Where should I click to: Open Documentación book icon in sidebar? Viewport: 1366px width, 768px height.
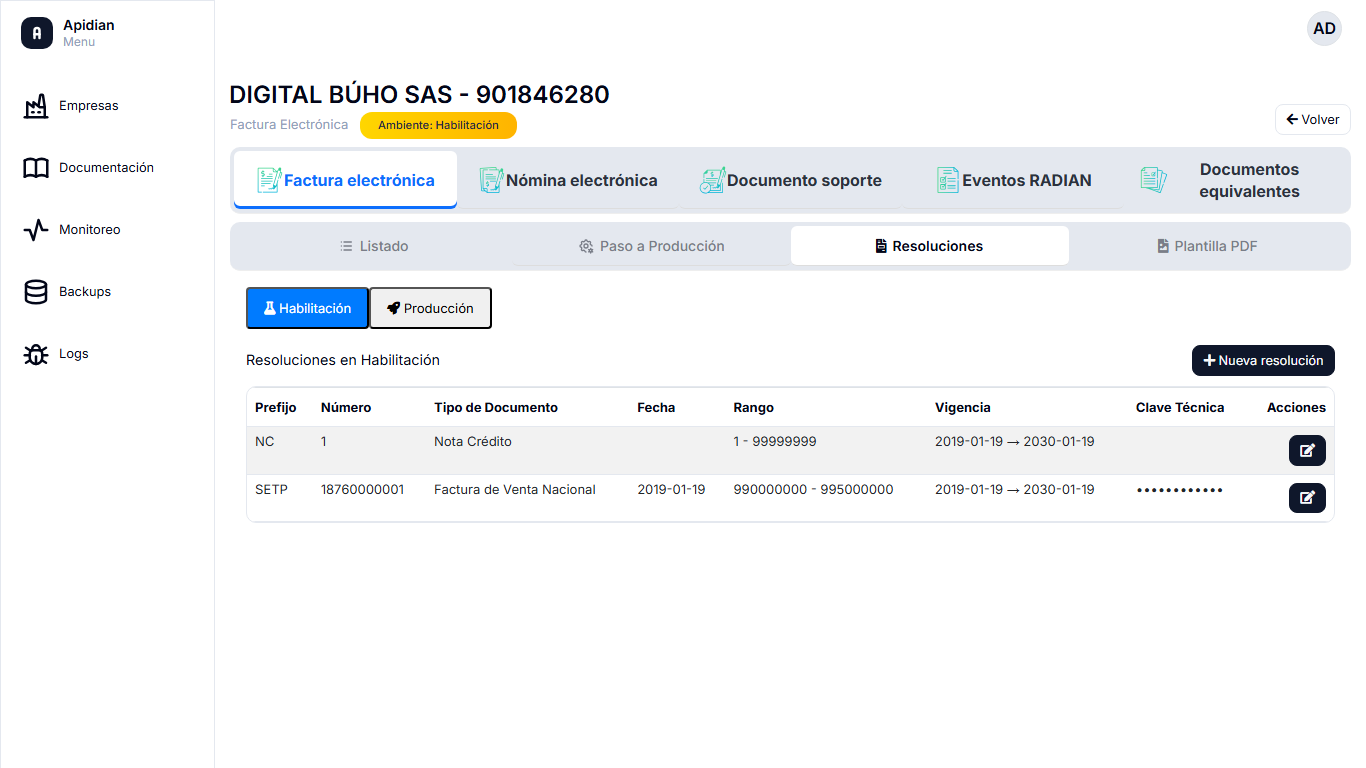click(x=36, y=168)
